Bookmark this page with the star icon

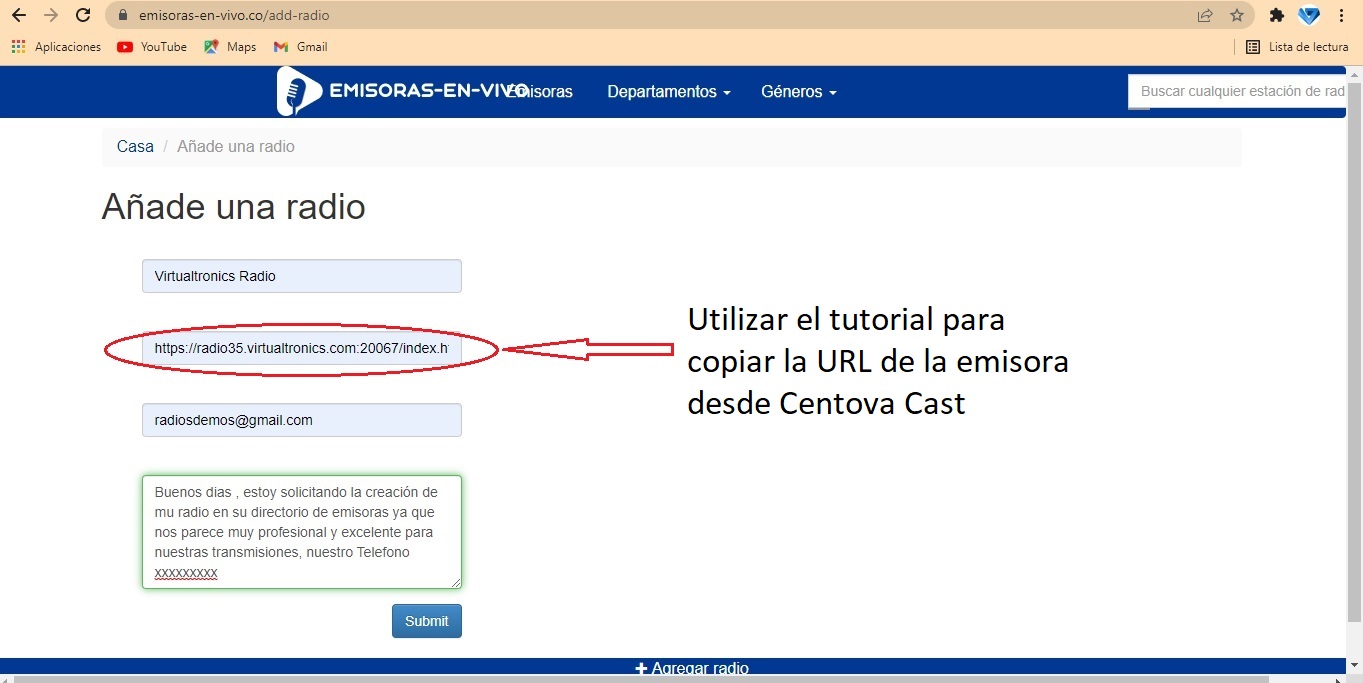(x=1237, y=15)
